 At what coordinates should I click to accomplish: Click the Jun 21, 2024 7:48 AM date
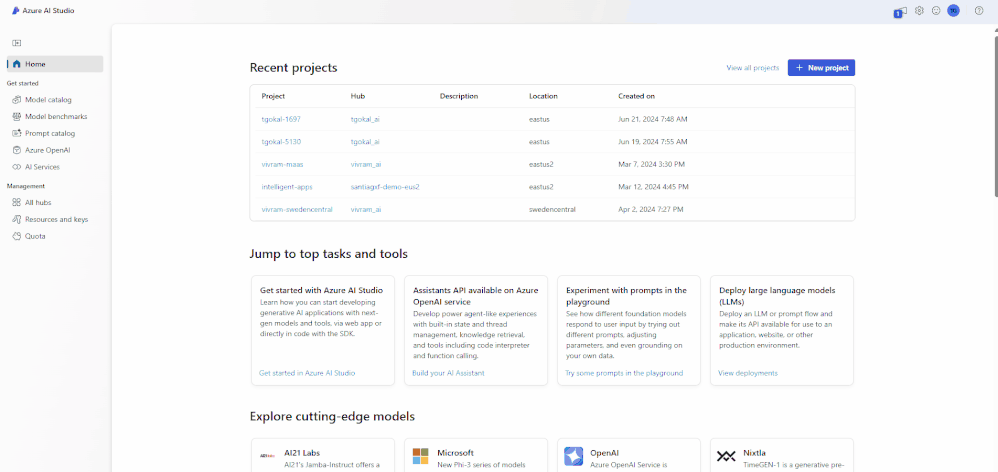point(652,119)
